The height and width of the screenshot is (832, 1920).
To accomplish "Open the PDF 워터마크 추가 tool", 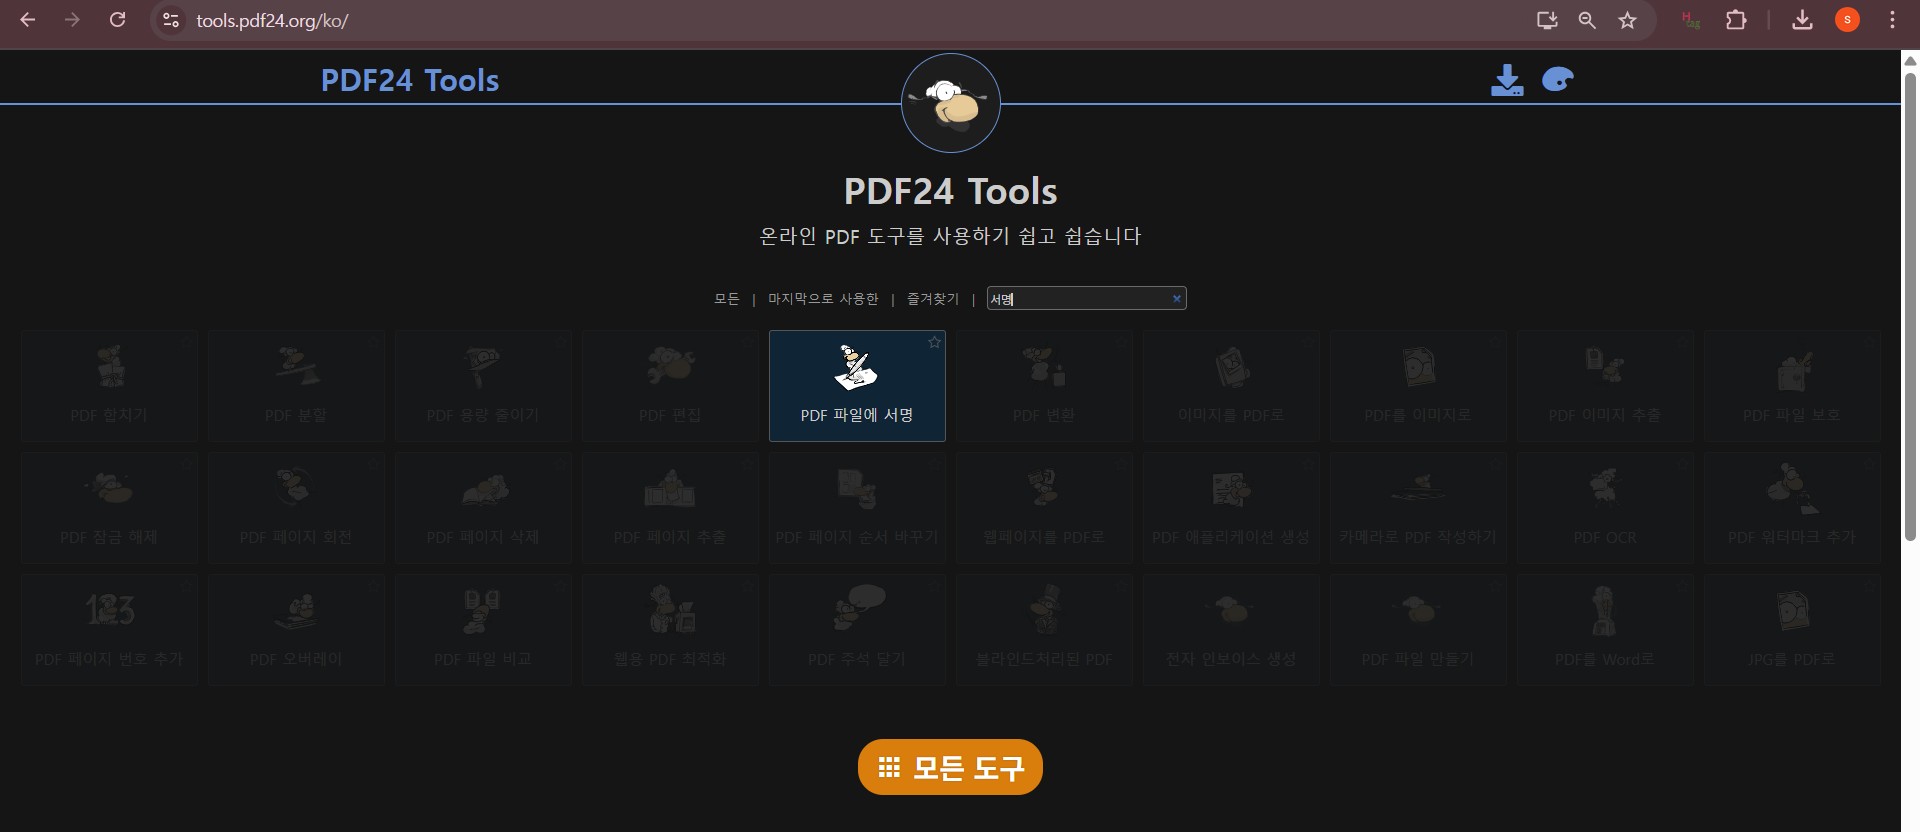I will coord(1792,508).
